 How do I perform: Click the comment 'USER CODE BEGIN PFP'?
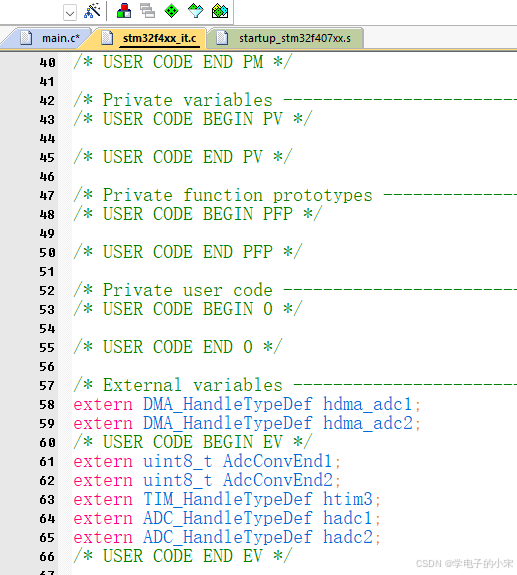point(198,214)
